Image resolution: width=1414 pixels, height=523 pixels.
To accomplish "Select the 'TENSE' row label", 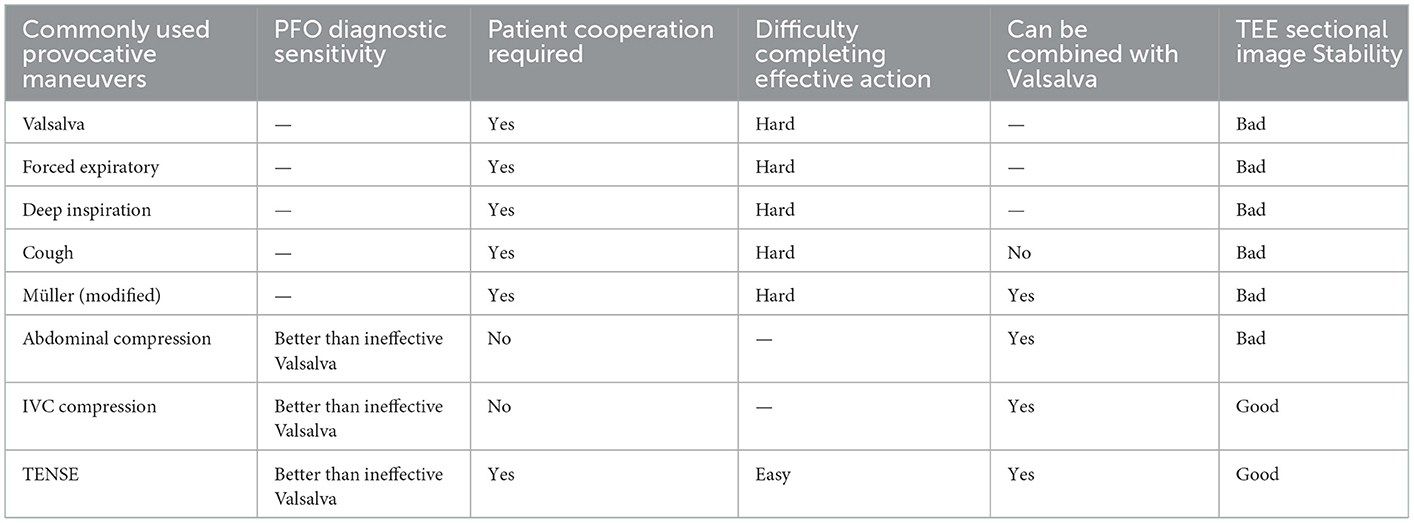I will (x=50, y=475).
